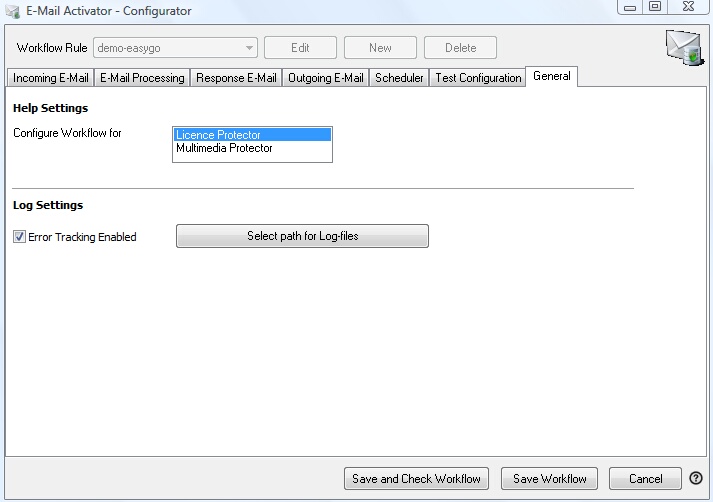The image size is (713, 502).
Task: Click the E-Mail Activator envelope logo
Action: point(684,48)
